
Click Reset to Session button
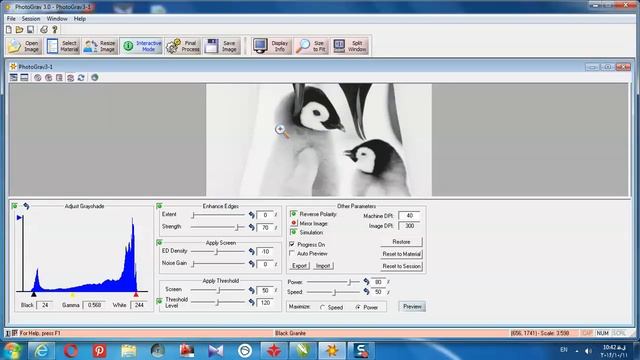(x=401, y=266)
